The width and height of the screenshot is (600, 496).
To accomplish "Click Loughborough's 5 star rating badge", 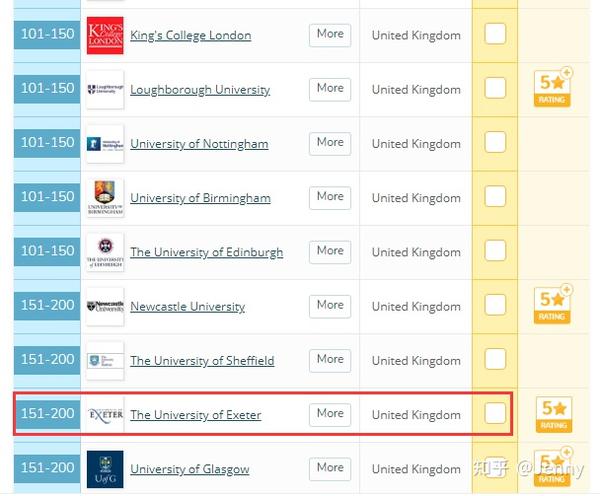I will pyautogui.click(x=553, y=88).
